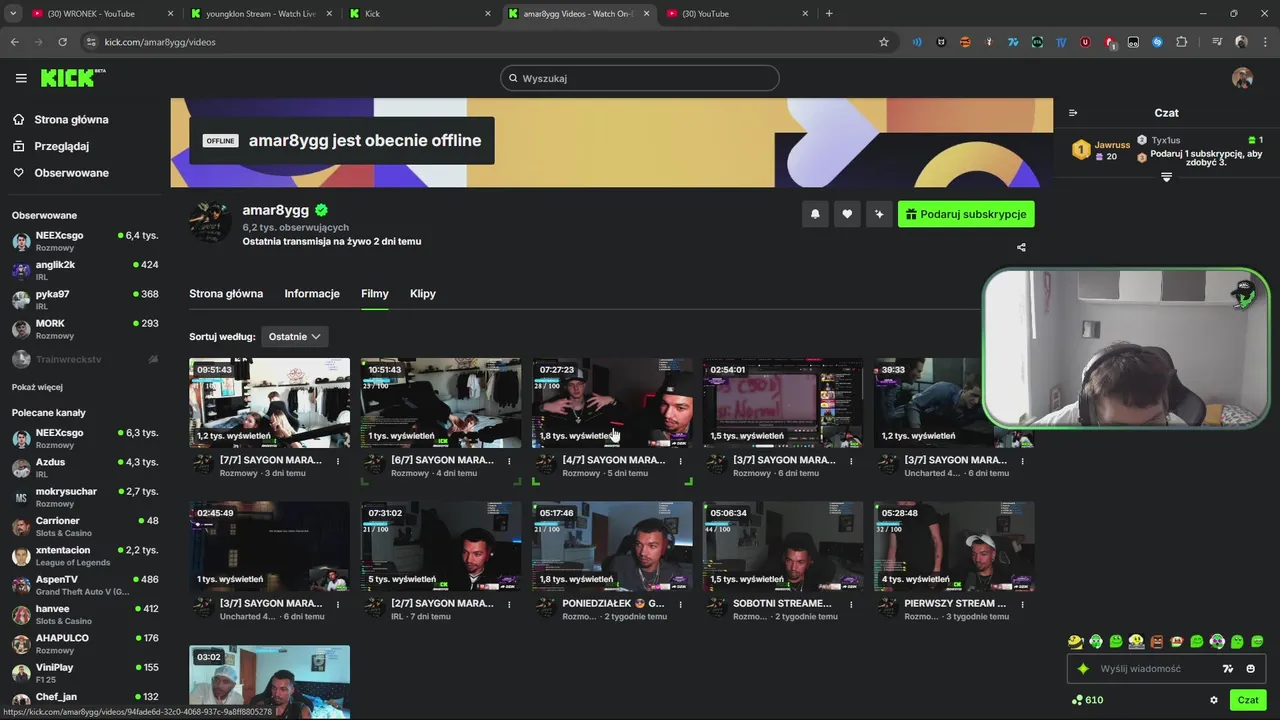Open options for [6/7] SAYGON video
The image size is (1280, 720).
click(510, 461)
